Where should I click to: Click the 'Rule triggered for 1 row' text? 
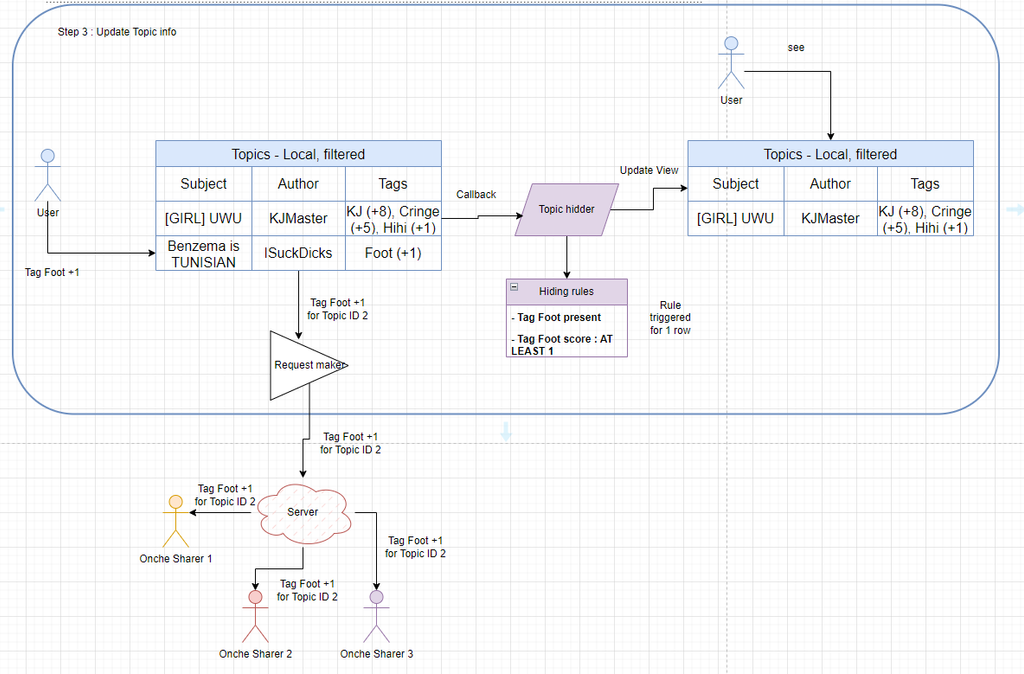tap(670, 317)
